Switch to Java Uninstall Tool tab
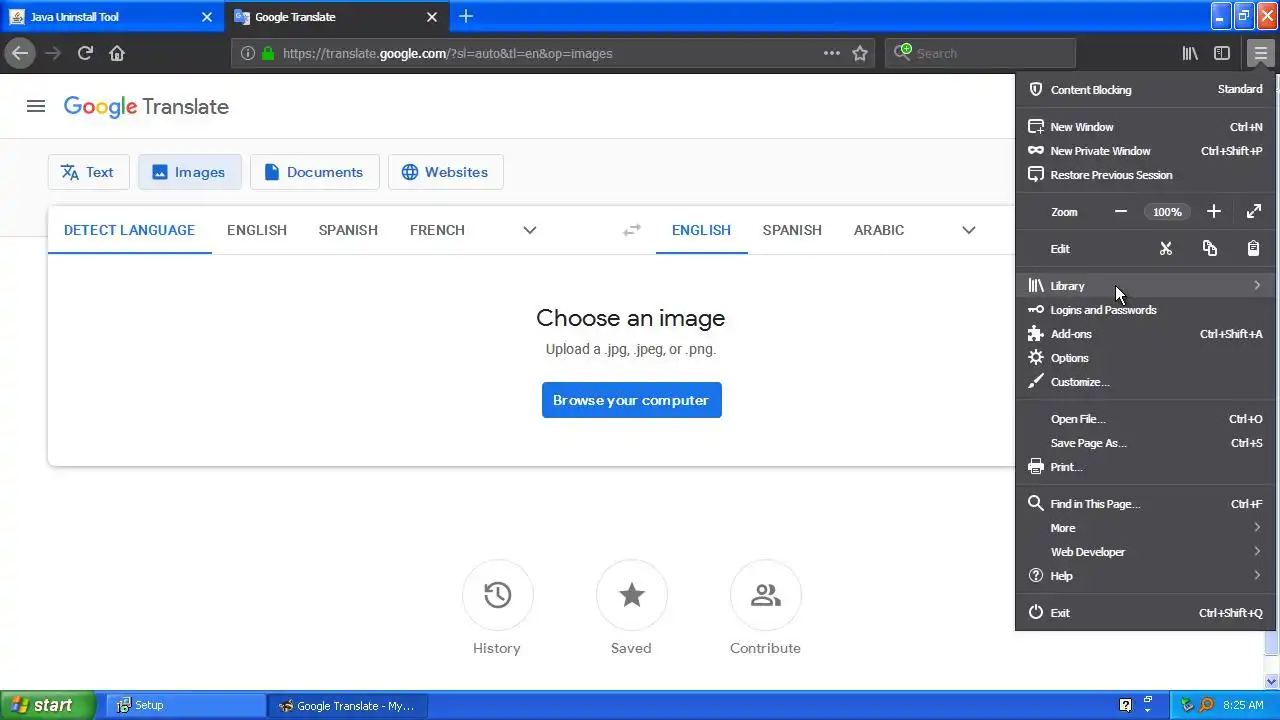Viewport: 1280px width, 720px height. 112,17
